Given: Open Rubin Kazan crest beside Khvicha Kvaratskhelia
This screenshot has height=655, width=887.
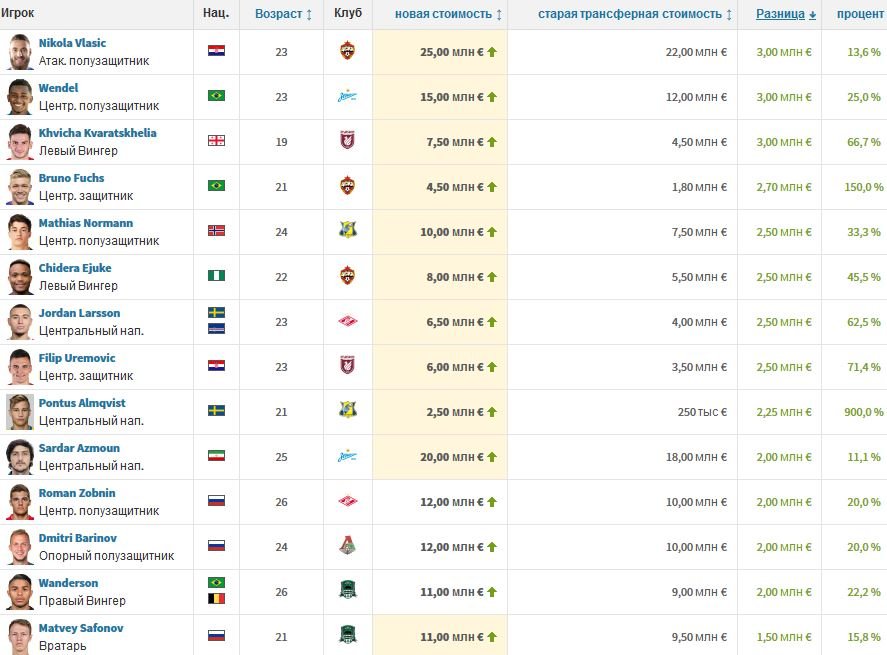Looking at the screenshot, I should point(347,141).
